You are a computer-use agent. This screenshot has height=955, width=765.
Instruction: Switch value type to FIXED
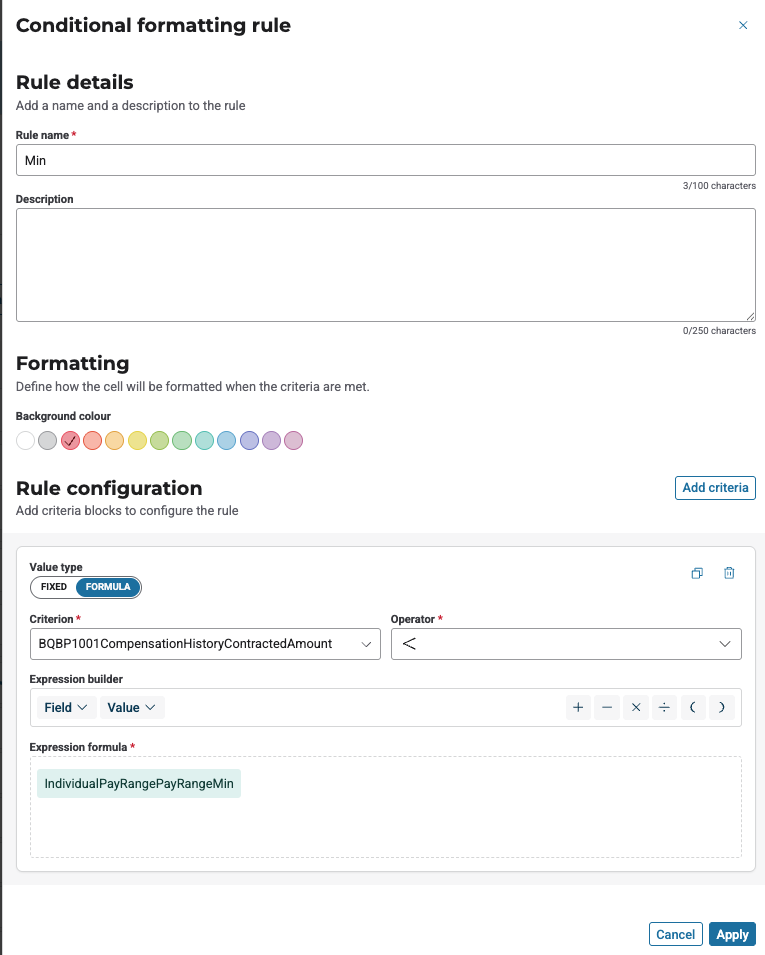pos(54,587)
